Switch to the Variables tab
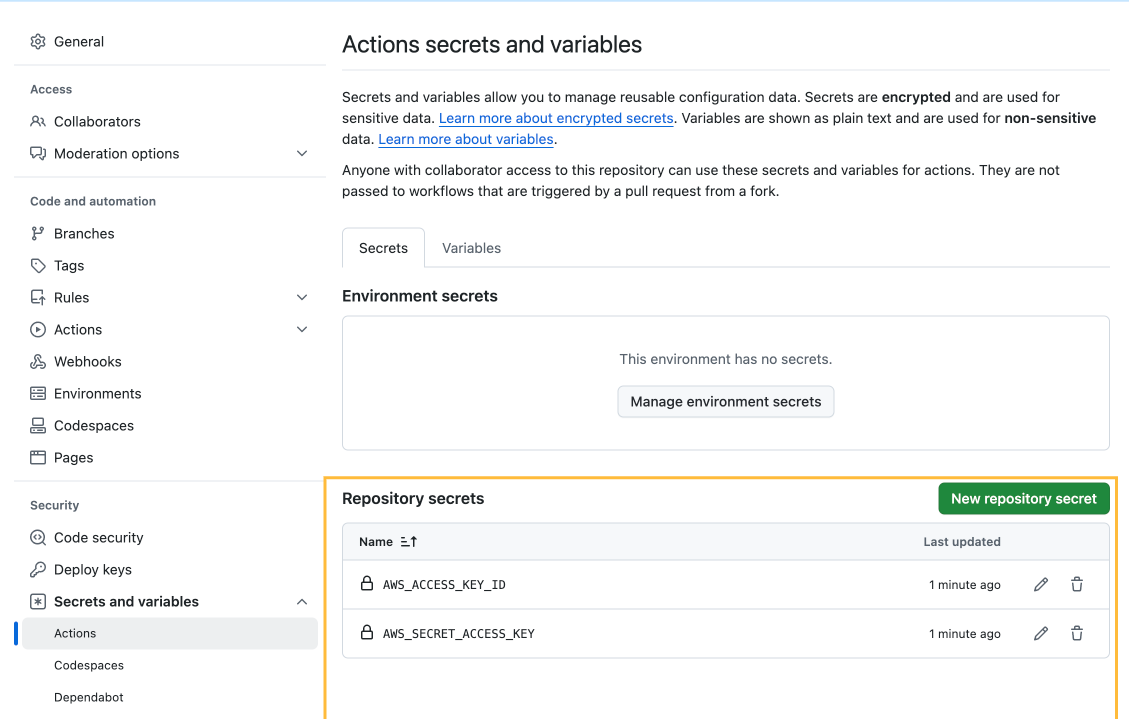 pos(471,248)
